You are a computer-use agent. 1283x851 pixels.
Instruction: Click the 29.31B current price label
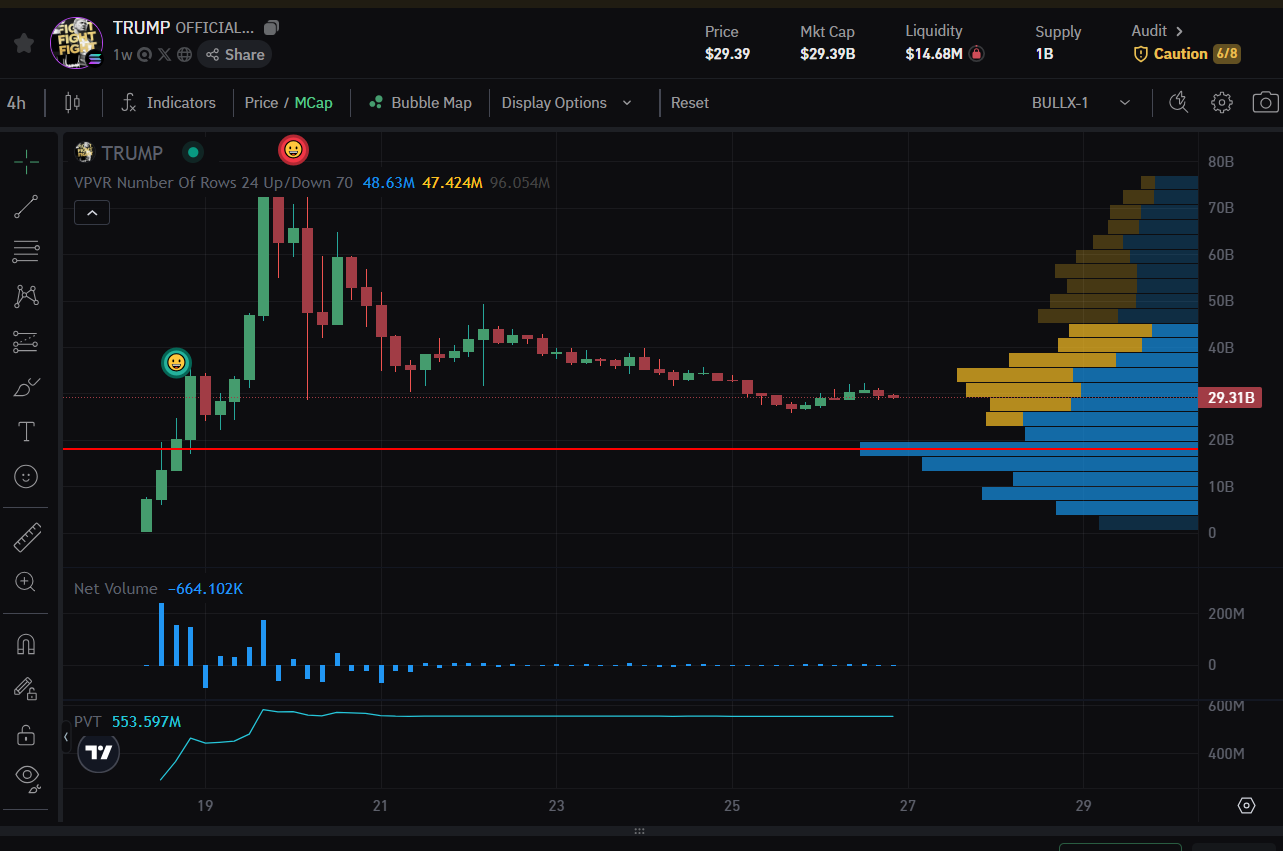(x=1230, y=398)
